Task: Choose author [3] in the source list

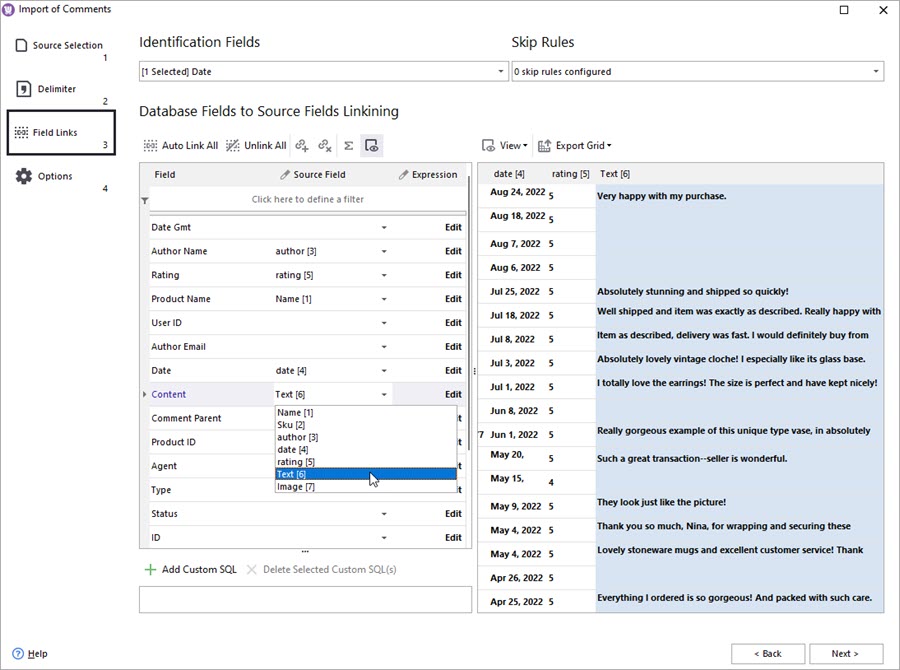Action: click(x=298, y=437)
